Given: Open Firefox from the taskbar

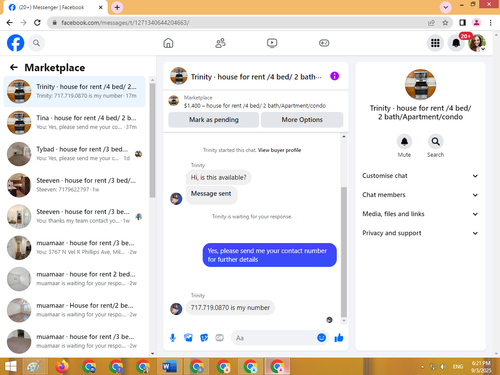Looking at the screenshot, I should point(62,366).
